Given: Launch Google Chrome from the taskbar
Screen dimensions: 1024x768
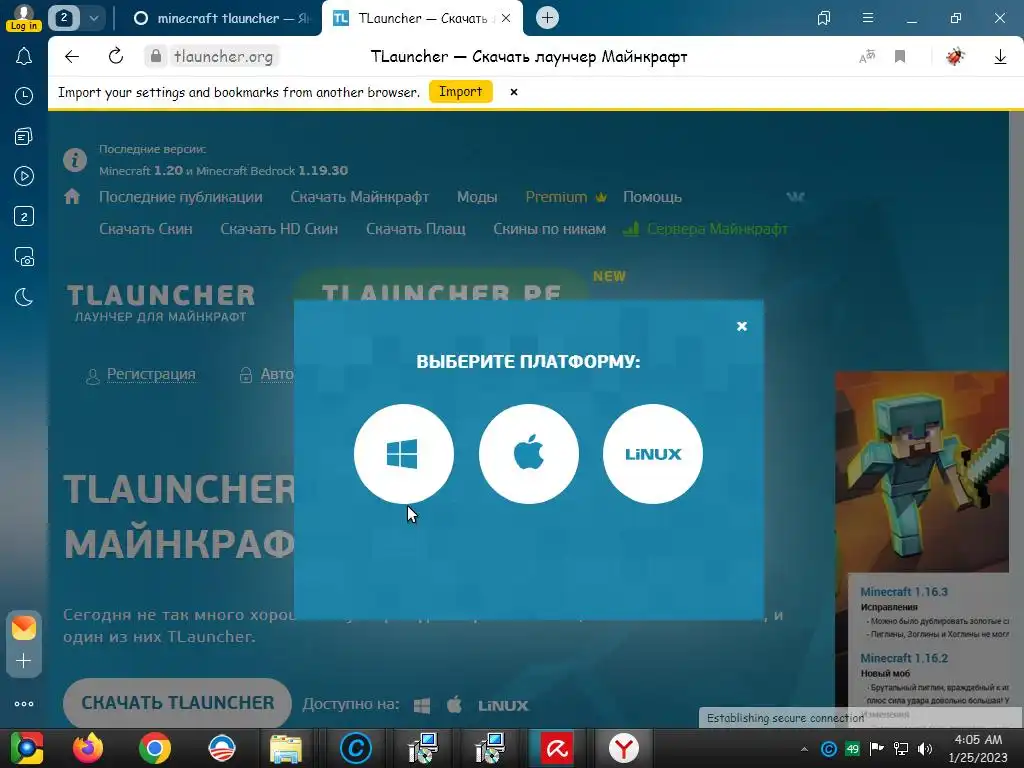Looking at the screenshot, I should pyautogui.click(x=155, y=748).
